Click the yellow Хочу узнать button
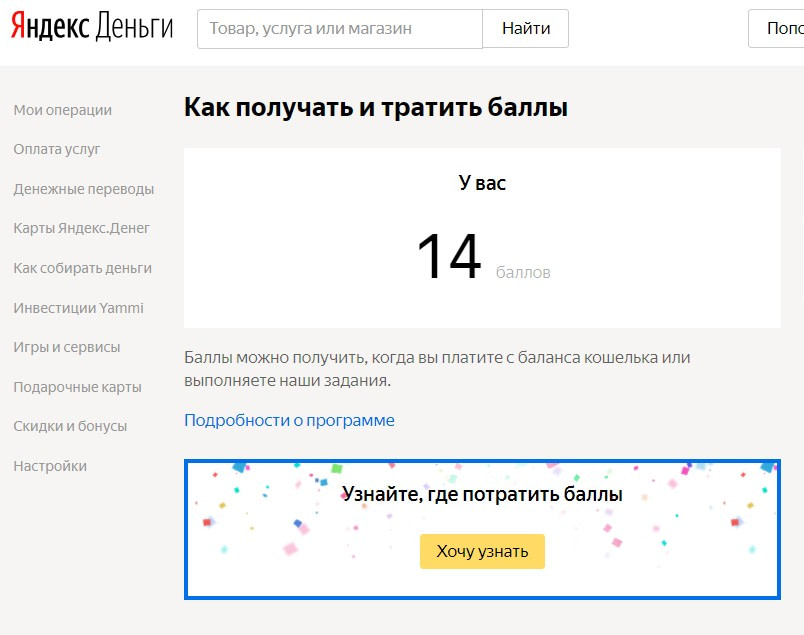Image resolution: width=804 pixels, height=635 pixels. coord(482,551)
